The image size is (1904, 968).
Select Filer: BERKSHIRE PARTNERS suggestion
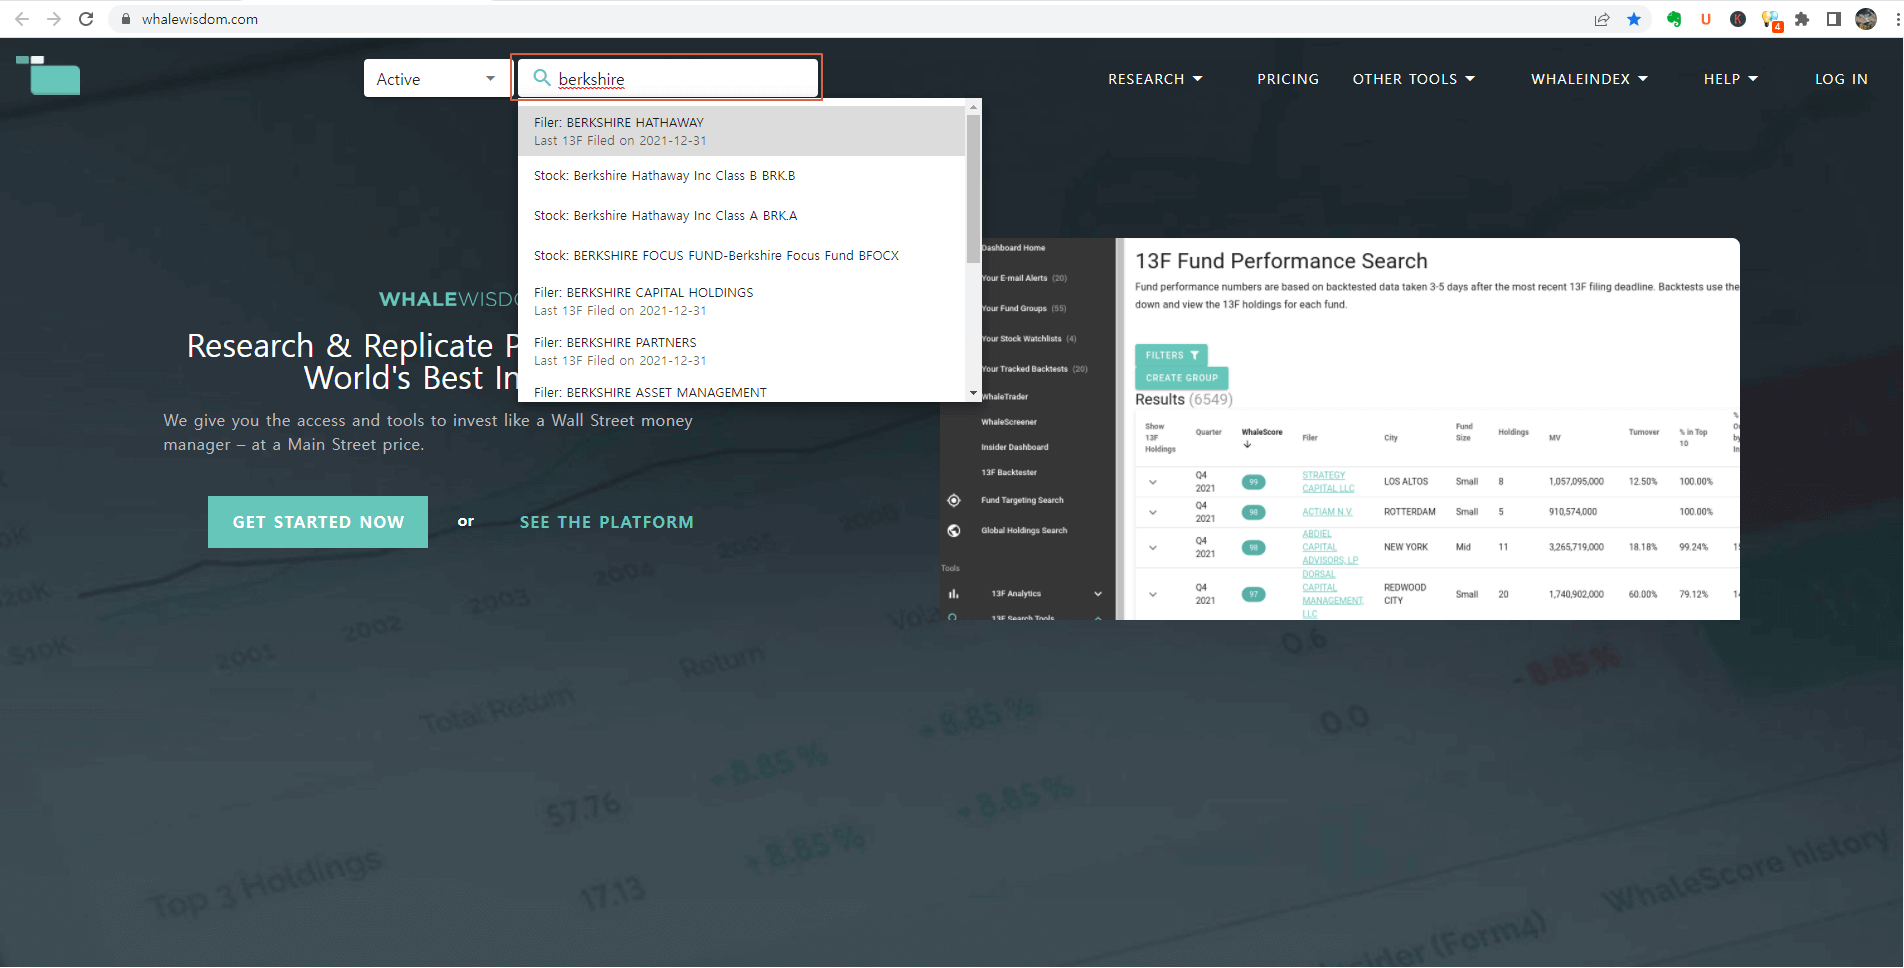pos(742,351)
